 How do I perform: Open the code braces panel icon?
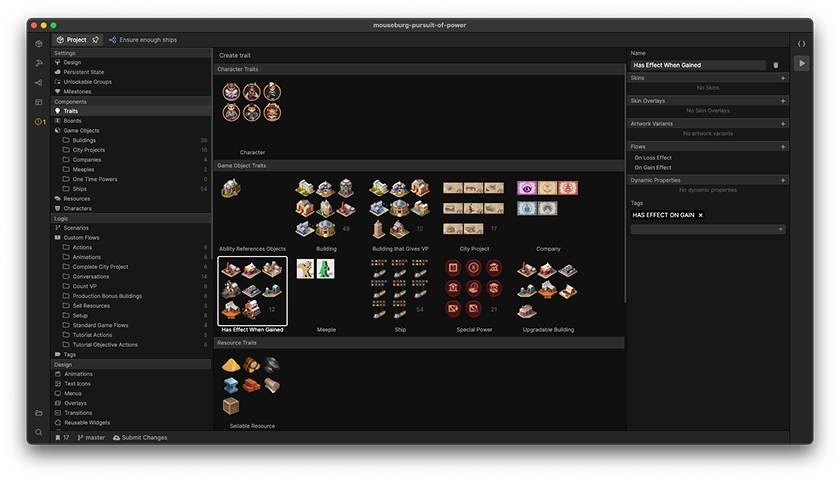click(x=801, y=44)
